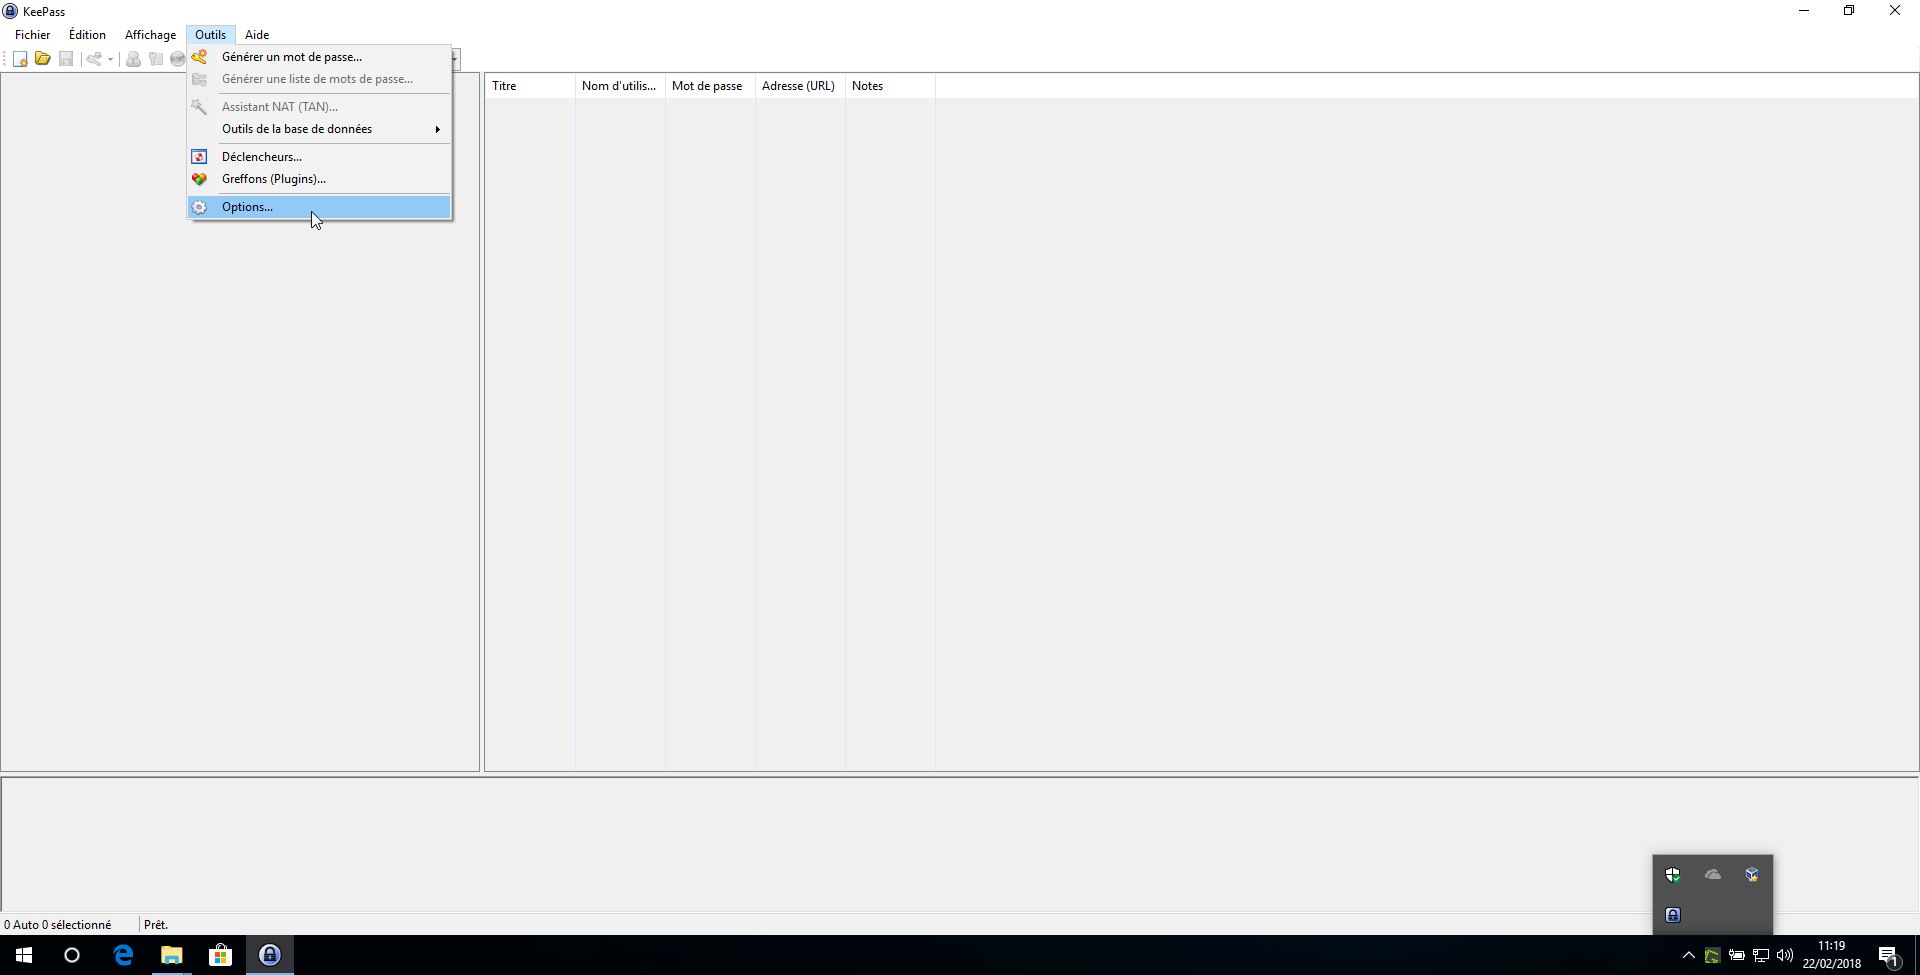The image size is (1920, 975).
Task: Open the Aide menu
Action: point(257,35)
